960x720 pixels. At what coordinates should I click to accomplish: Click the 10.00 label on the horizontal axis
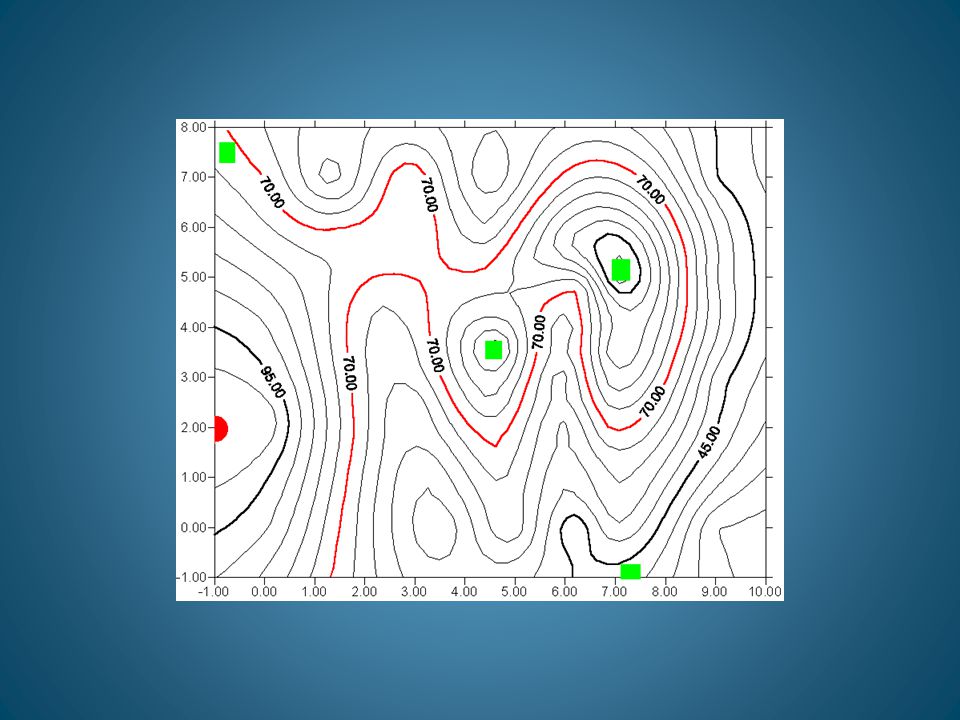[x=766, y=591]
